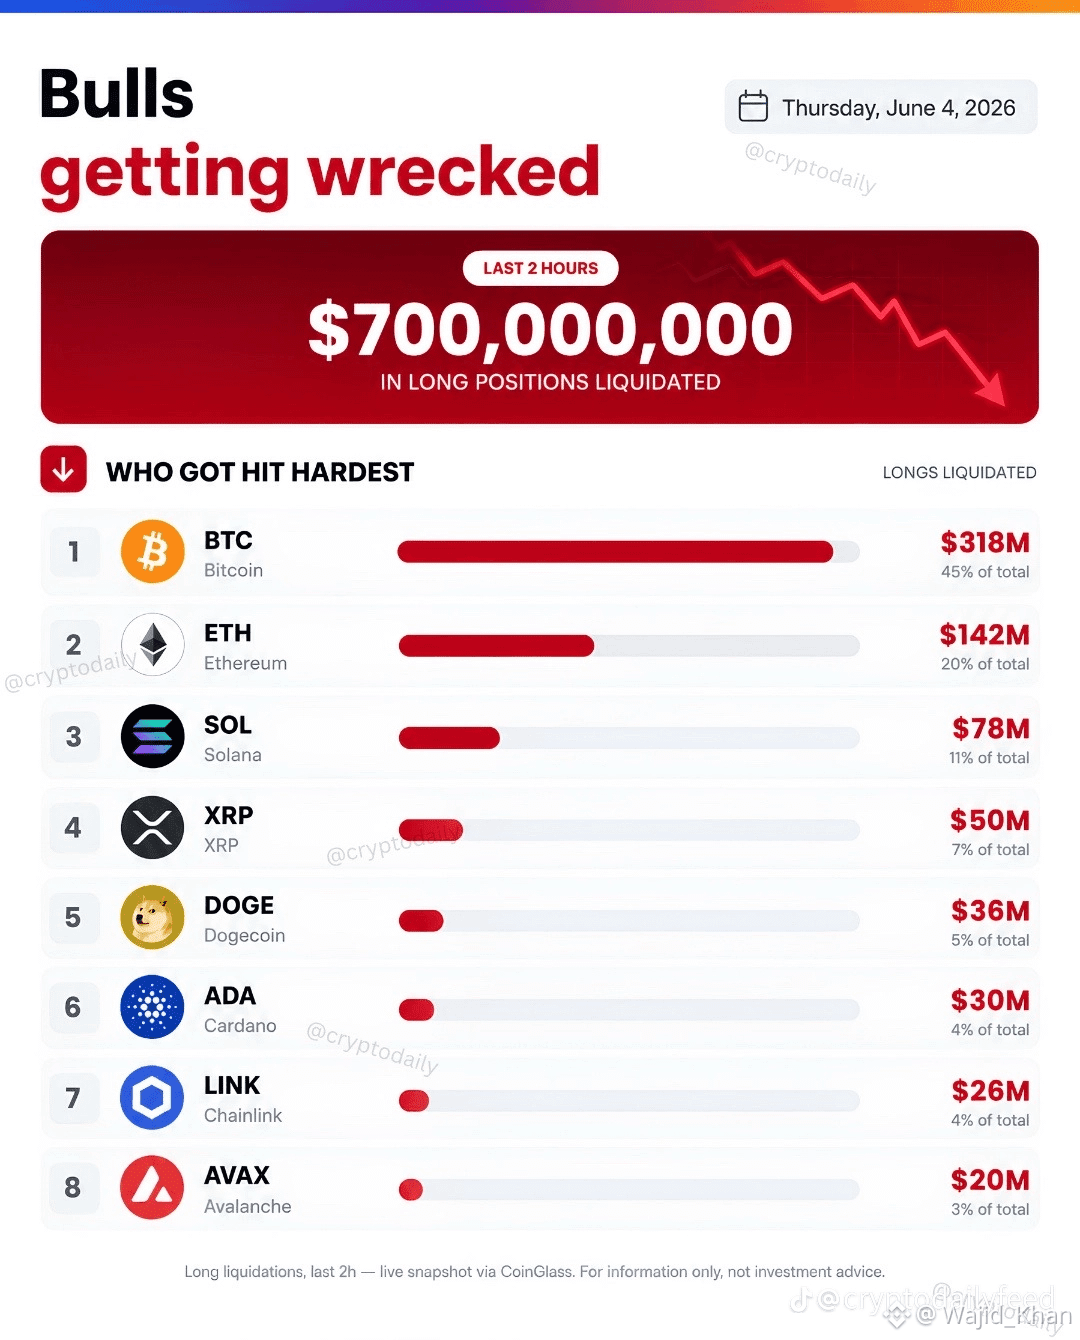1080x1340 pixels.
Task: Select the Avalanche red logo icon
Action: coord(153,1188)
